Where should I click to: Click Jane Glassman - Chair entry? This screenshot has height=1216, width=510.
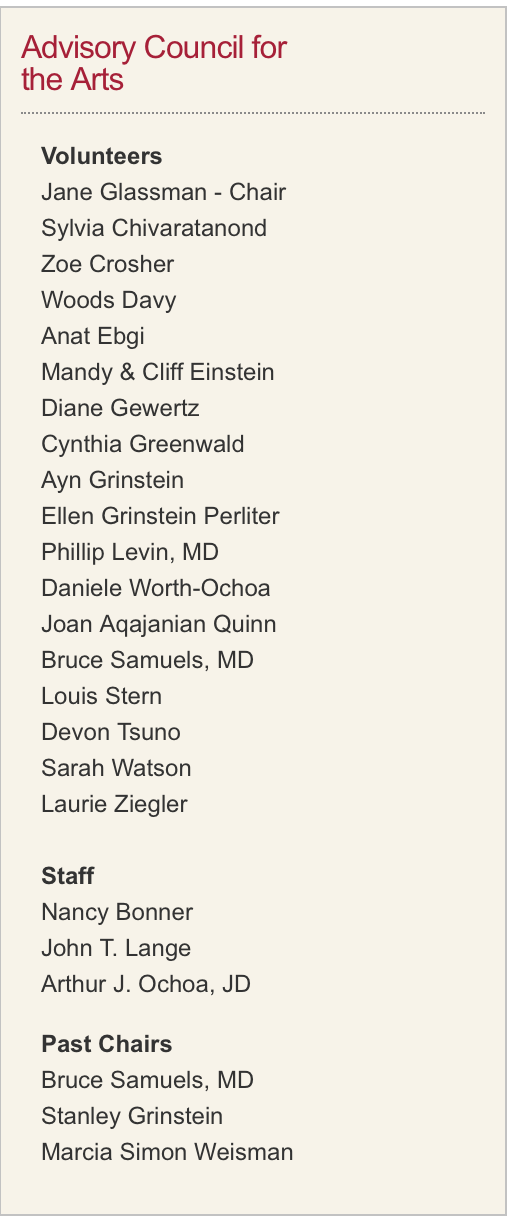coord(164,192)
